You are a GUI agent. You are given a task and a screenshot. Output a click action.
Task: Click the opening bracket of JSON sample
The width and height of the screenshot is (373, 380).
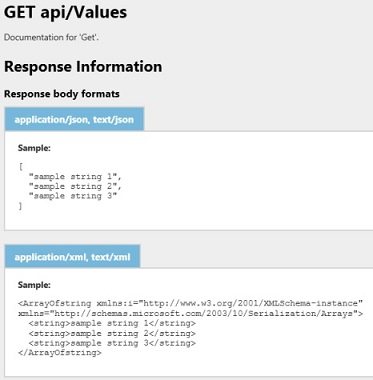21,167
